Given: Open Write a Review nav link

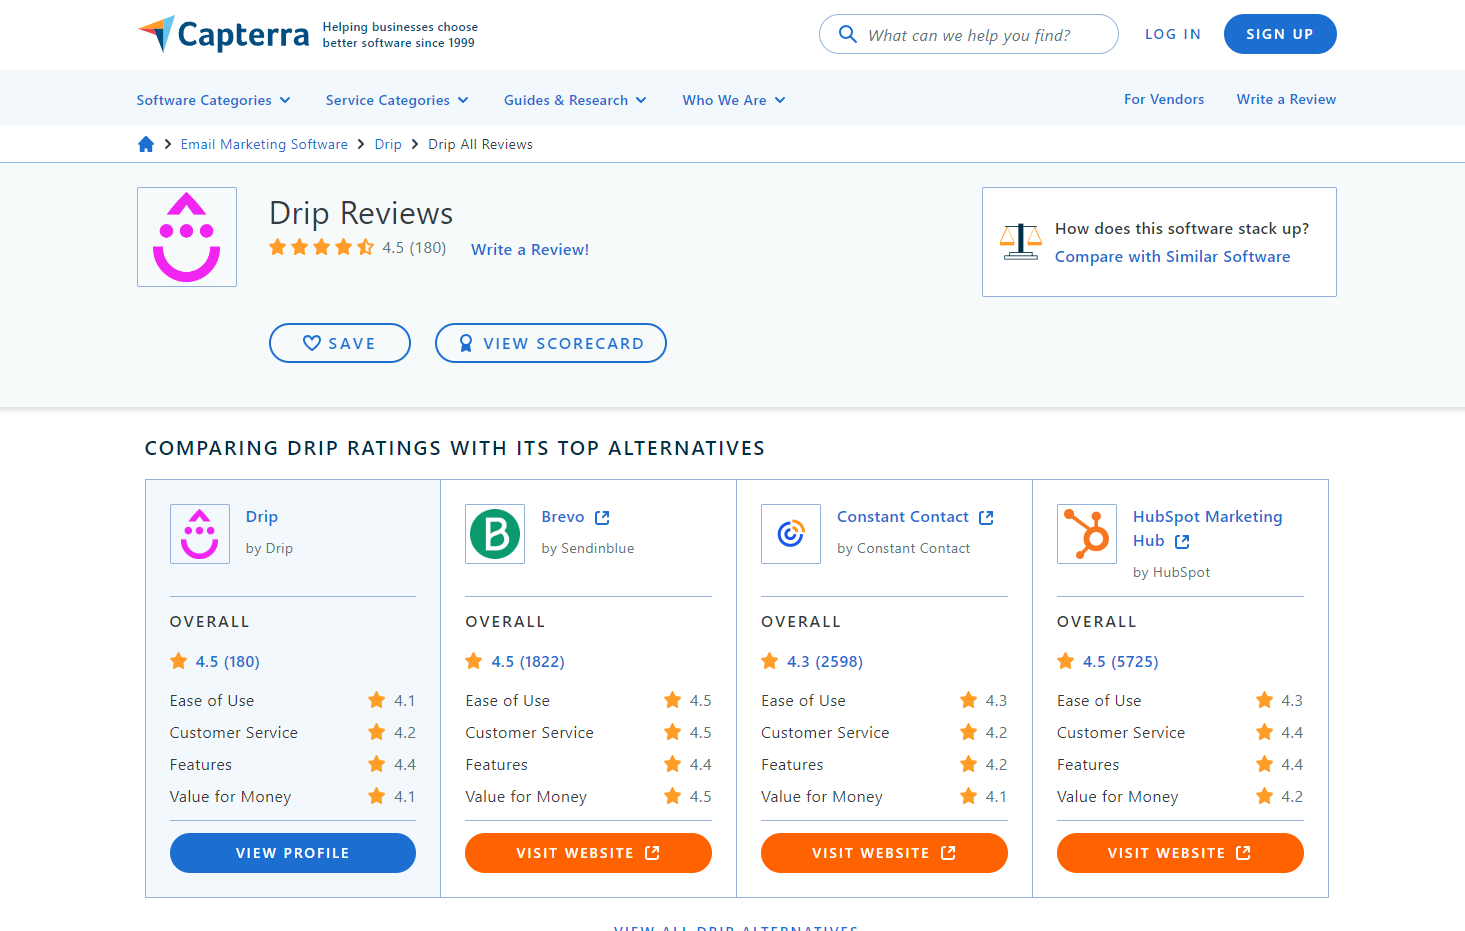Looking at the screenshot, I should tap(1286, 99).
